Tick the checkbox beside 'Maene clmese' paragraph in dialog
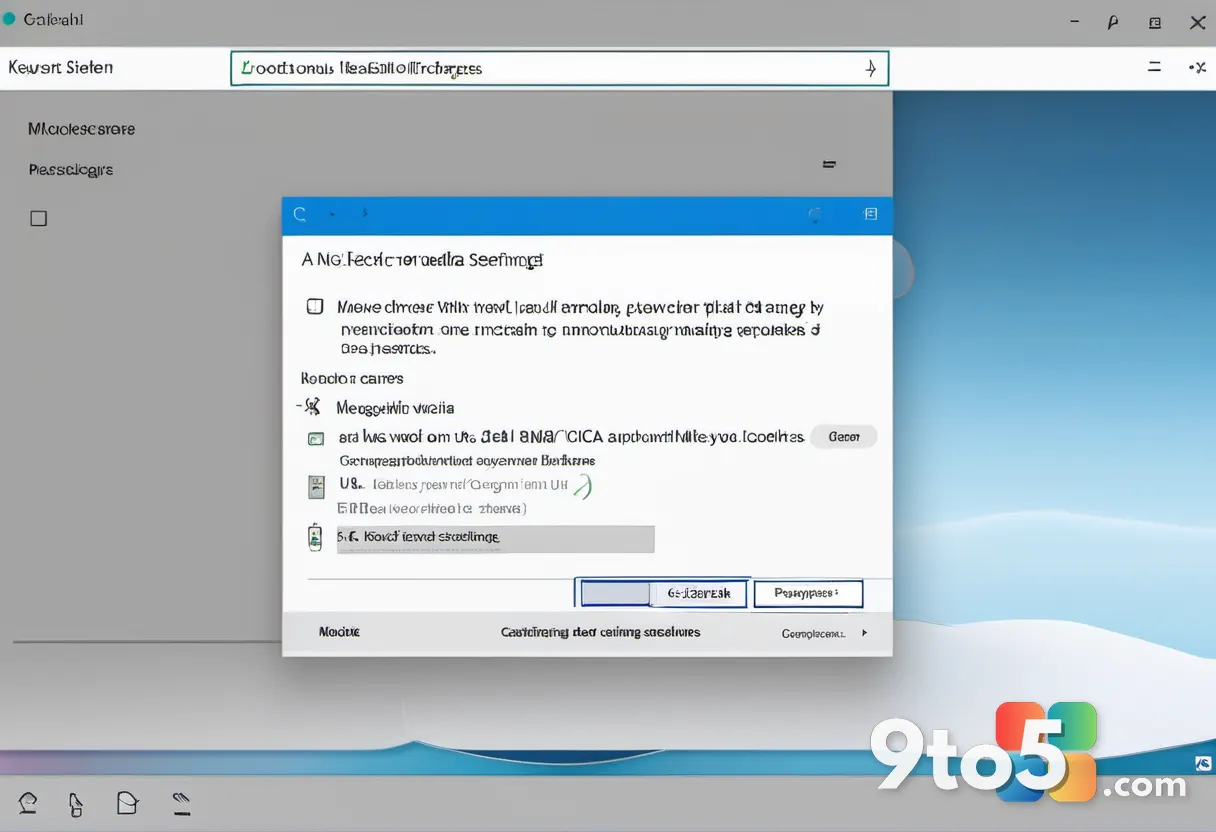The image size is (1216, 832). tap(314, 307)
